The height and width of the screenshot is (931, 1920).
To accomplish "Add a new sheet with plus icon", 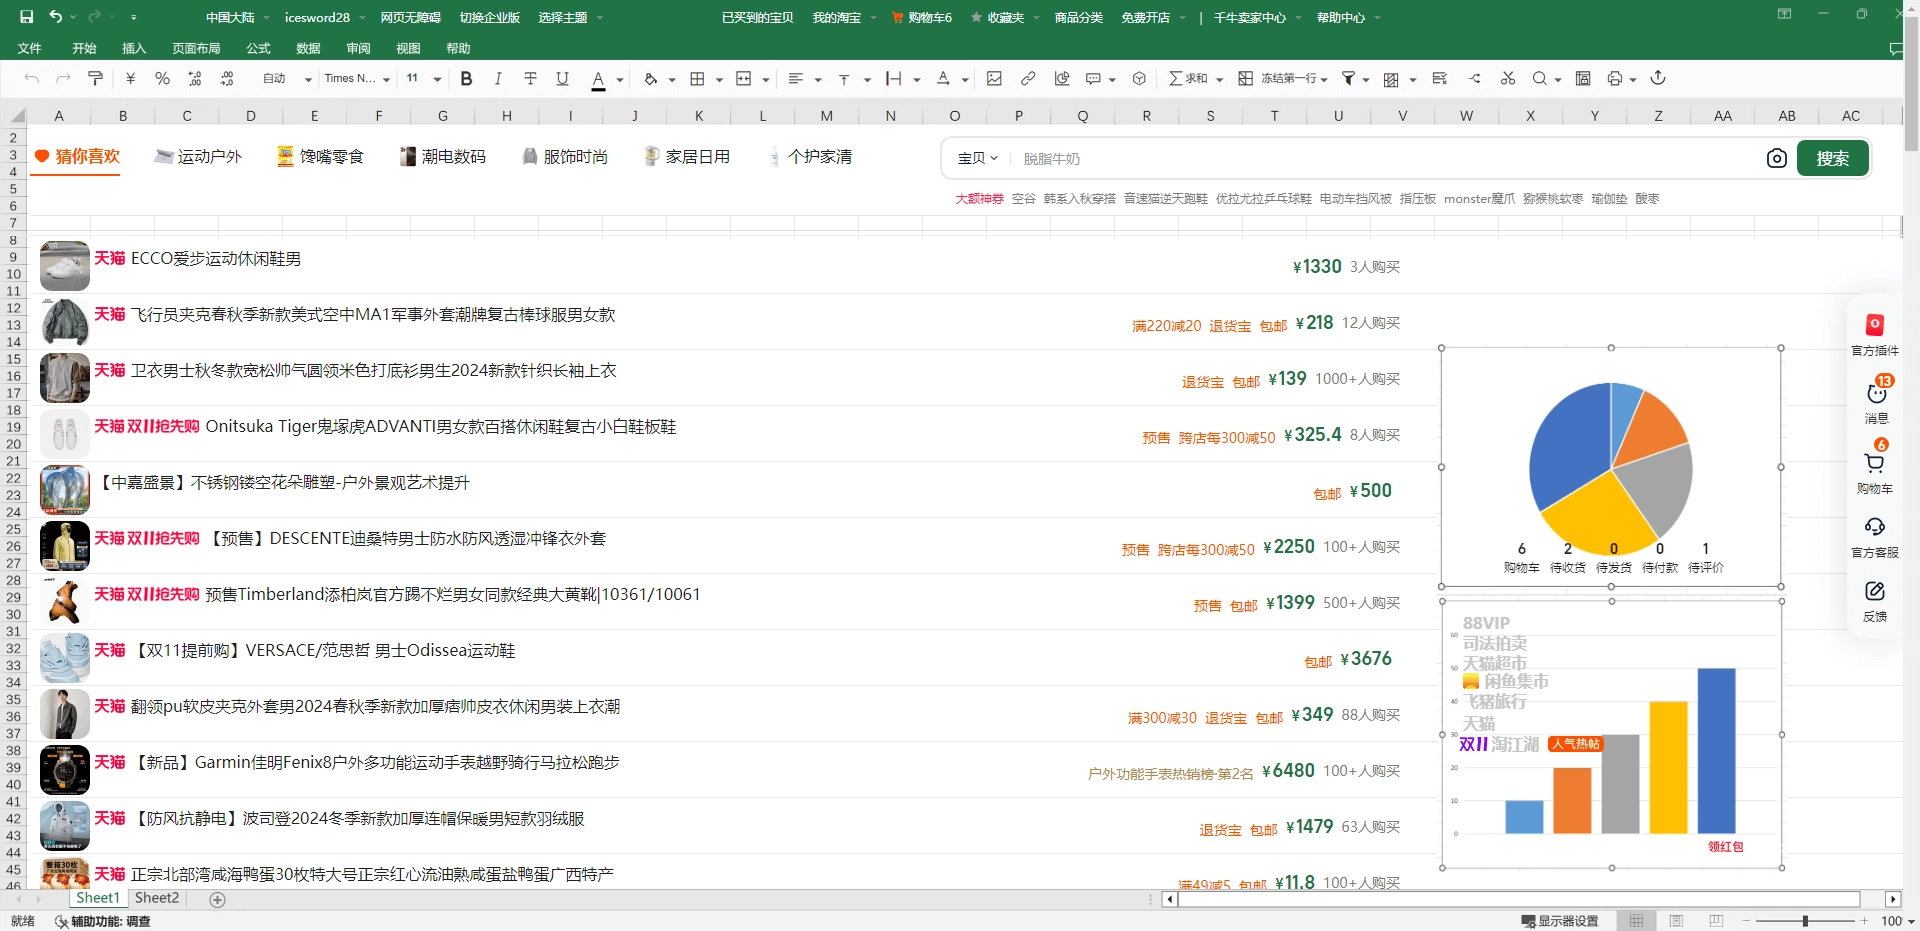I will [x=217, y=899].
